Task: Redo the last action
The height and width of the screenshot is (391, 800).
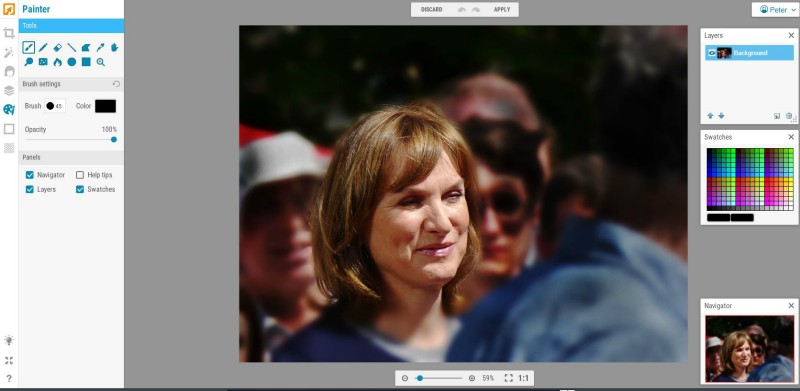Action: point(476,10)
